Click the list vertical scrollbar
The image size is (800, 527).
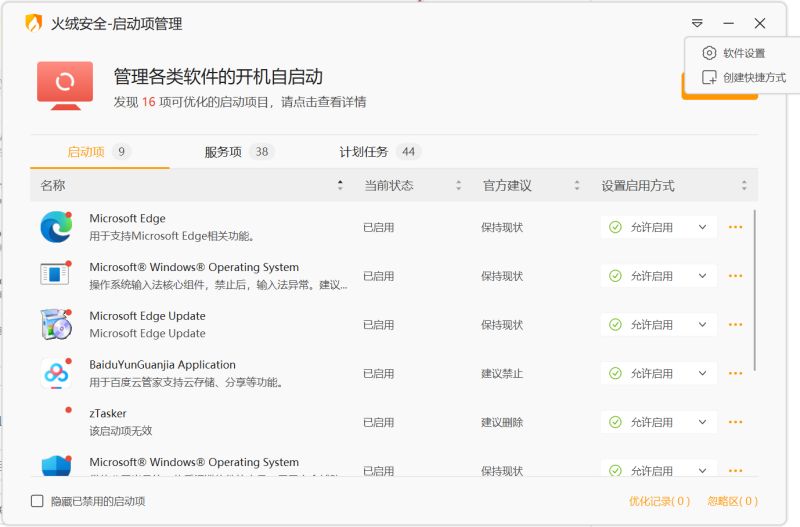tap(755, 290)
